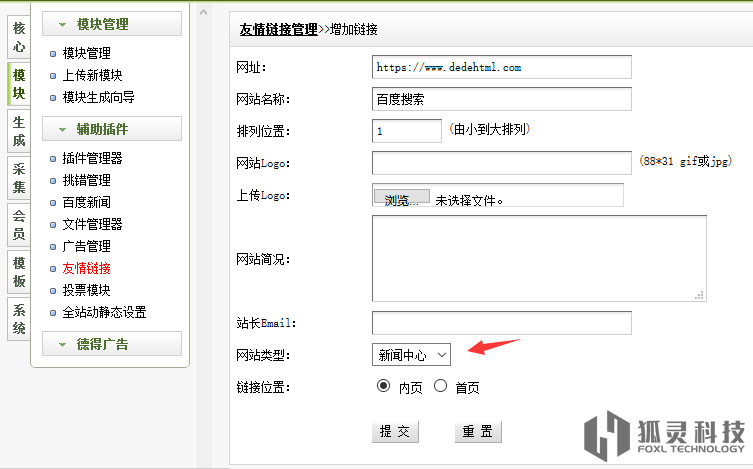Screen dimensions: 753x469
Task: Collapse the 模块管理 section header
Action: pos(111,24)
